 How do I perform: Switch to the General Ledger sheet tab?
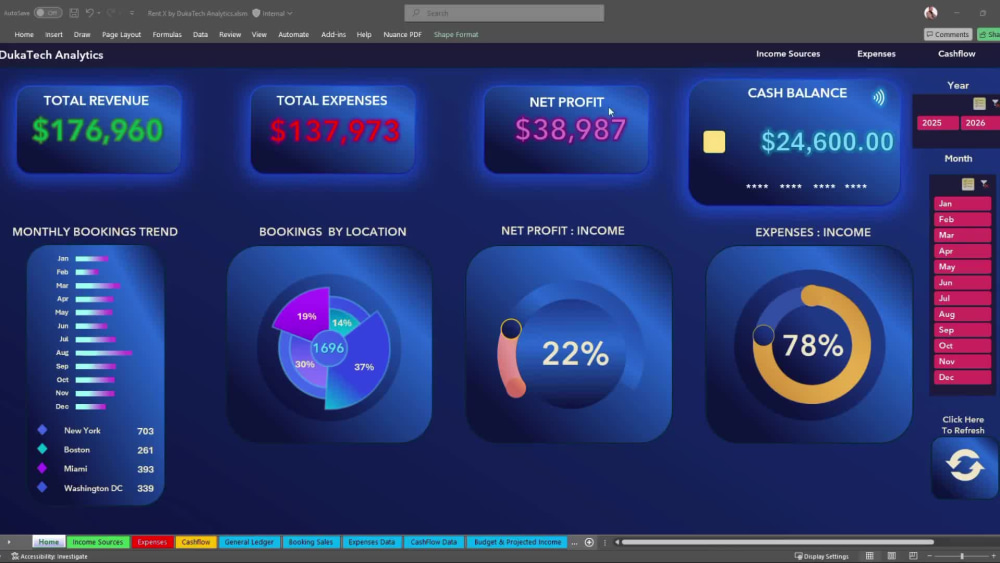(x=249, y=542)
